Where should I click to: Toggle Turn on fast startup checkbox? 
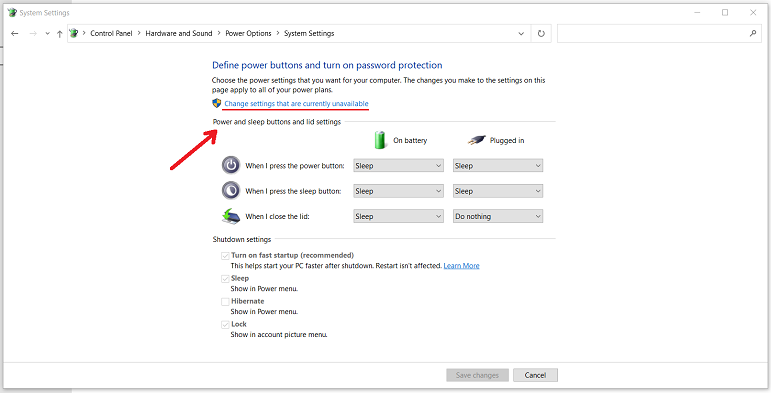tap(225, 256)
